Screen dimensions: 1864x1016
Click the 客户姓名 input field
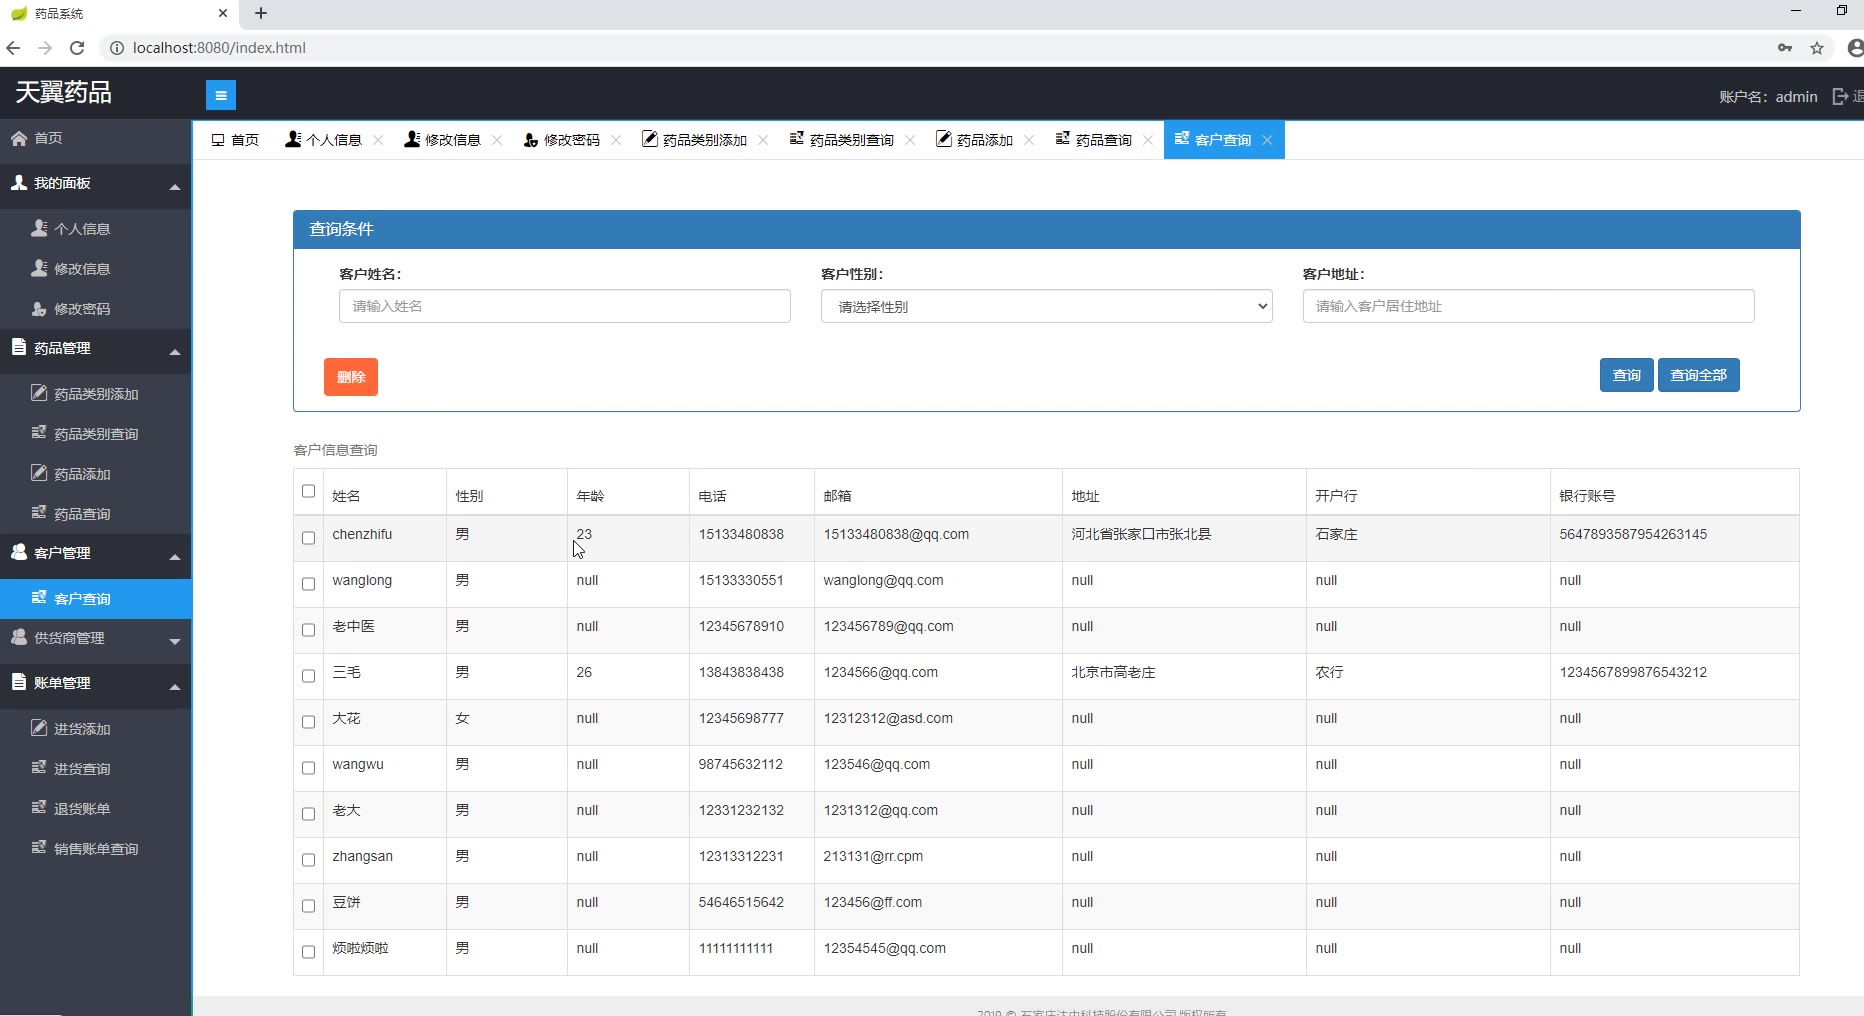564,306
